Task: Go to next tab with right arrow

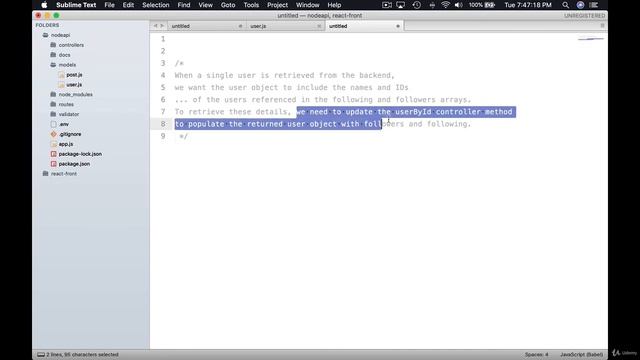Action: pyautogui.click(x=162, y=26)
